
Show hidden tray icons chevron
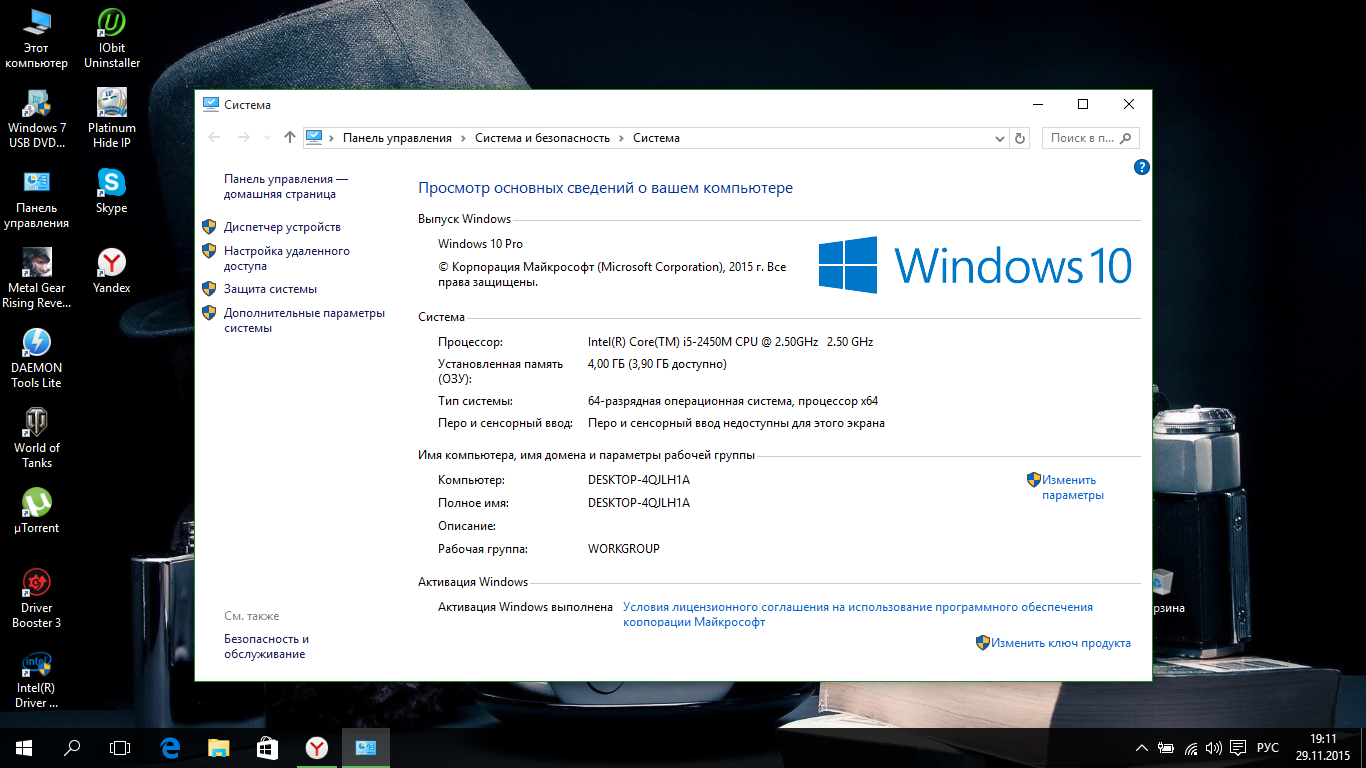(x=1142, y=747)
